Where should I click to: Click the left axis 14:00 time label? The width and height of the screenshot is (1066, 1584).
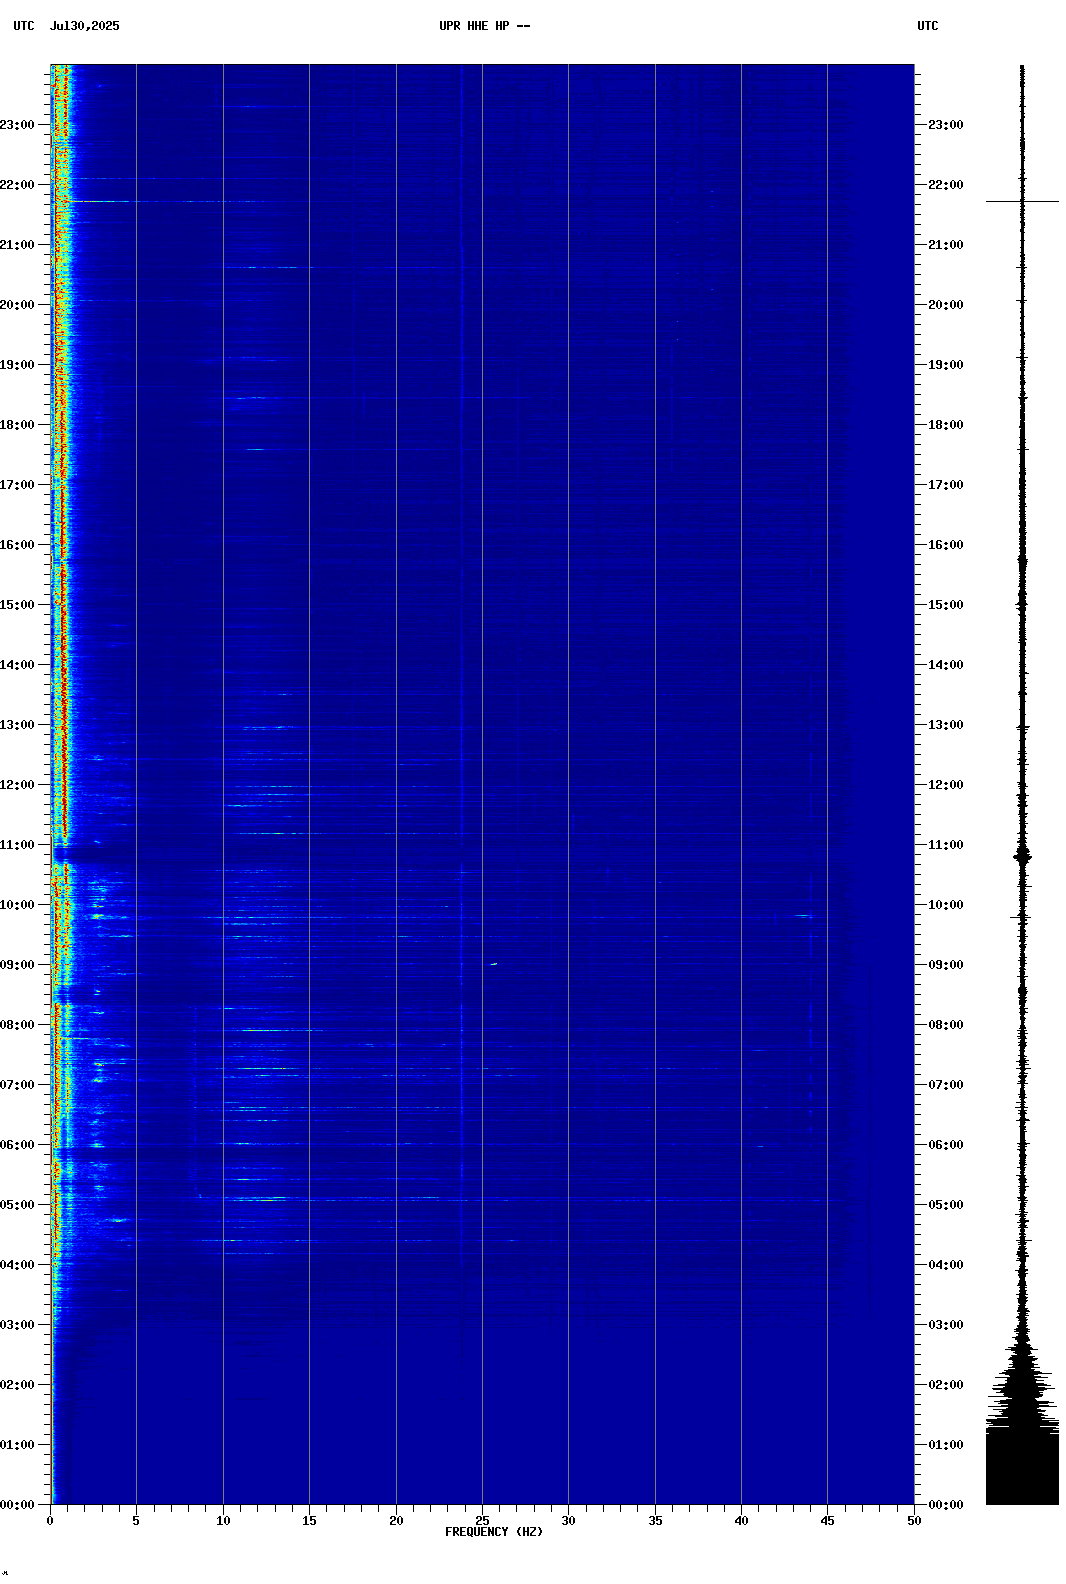click(17, 665)
